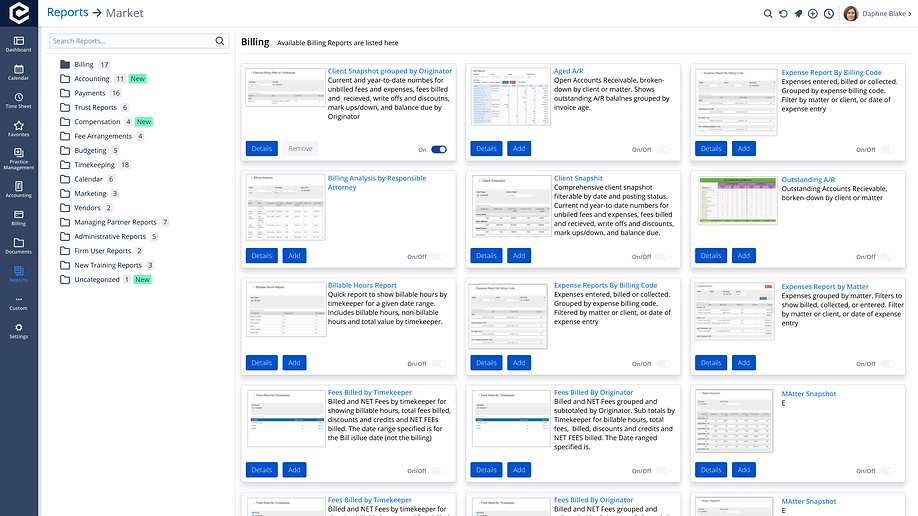Image resolution: width=918 pixels, height=516 pixels.
Task: Click the app logo at top left
Action: 19,13
